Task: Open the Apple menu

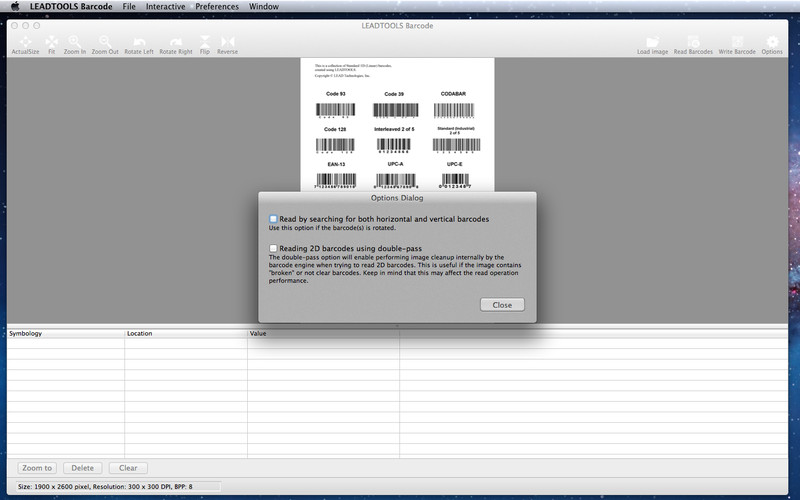Action: (x=15, y=7)
